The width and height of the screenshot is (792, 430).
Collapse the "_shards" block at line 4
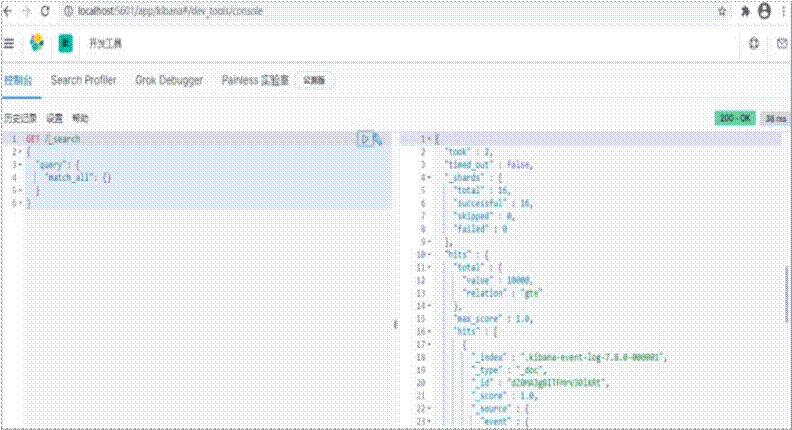tap(430, 177)
